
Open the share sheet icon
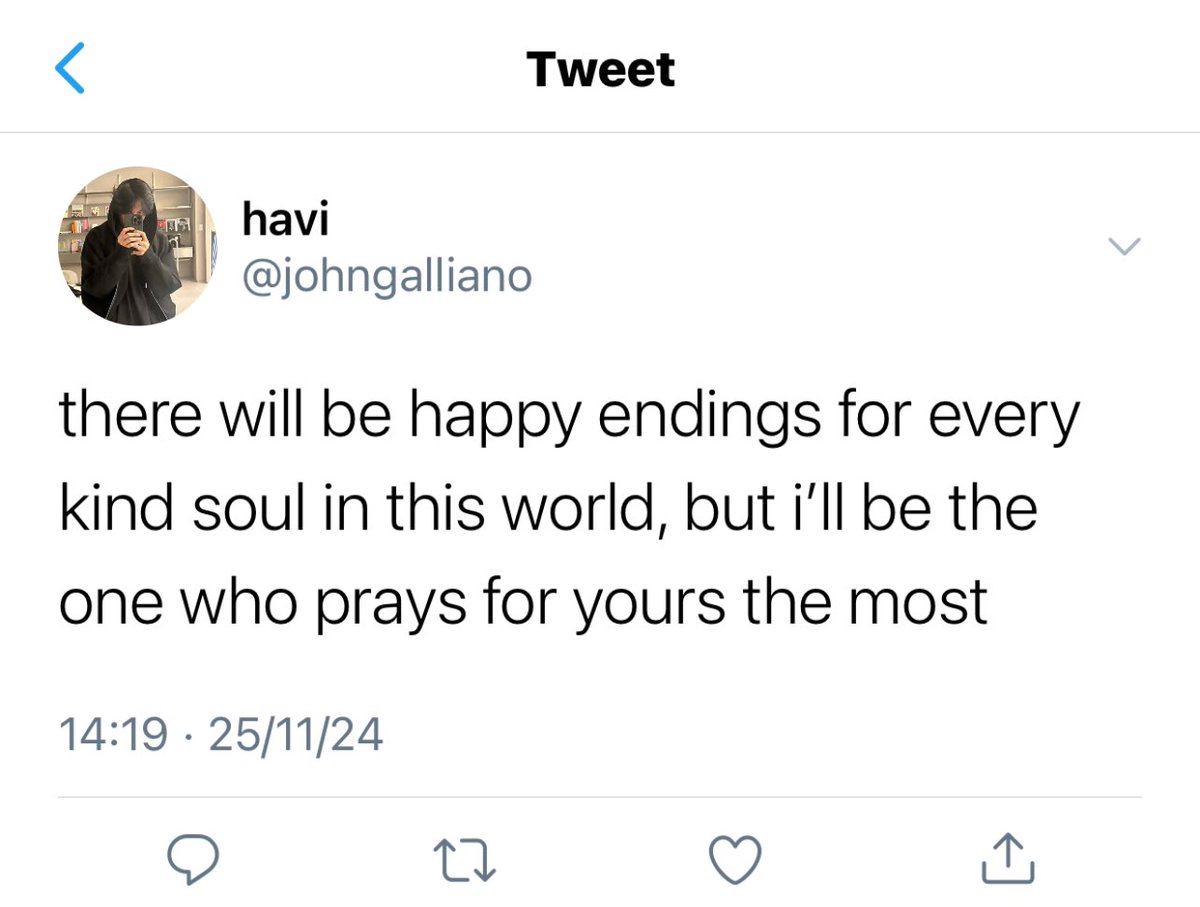(x=1006, y=858)
